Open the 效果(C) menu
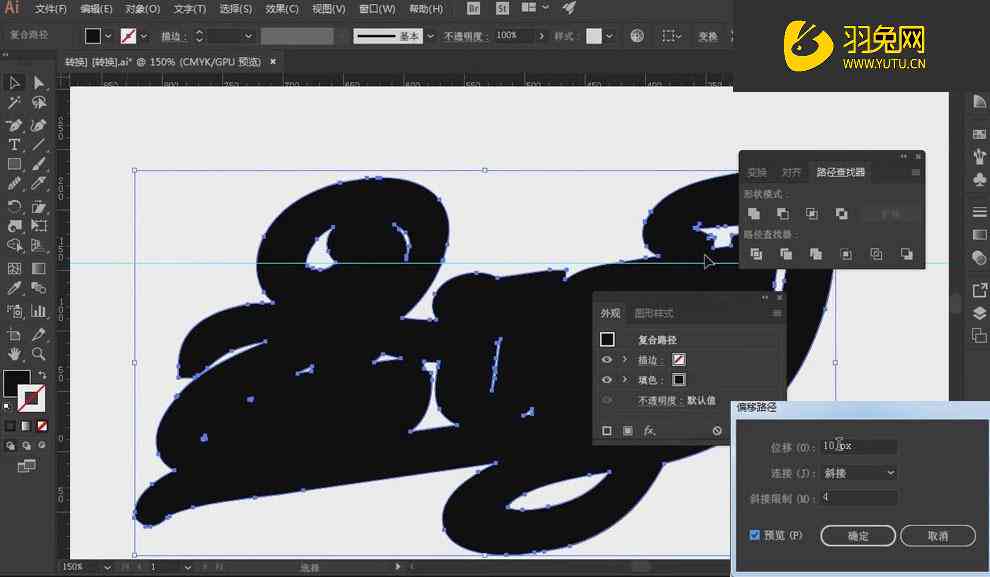990x577 pixels. [282, 9]
